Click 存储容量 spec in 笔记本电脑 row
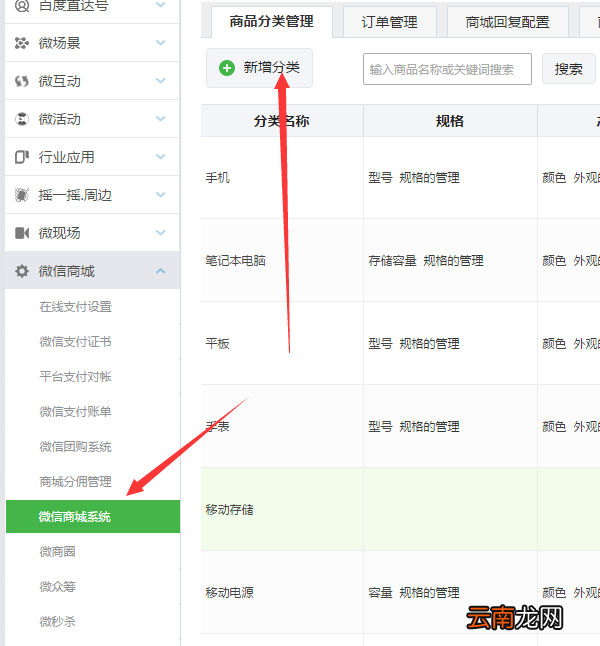Screen dimensions: 600x646 pos(392,261)
